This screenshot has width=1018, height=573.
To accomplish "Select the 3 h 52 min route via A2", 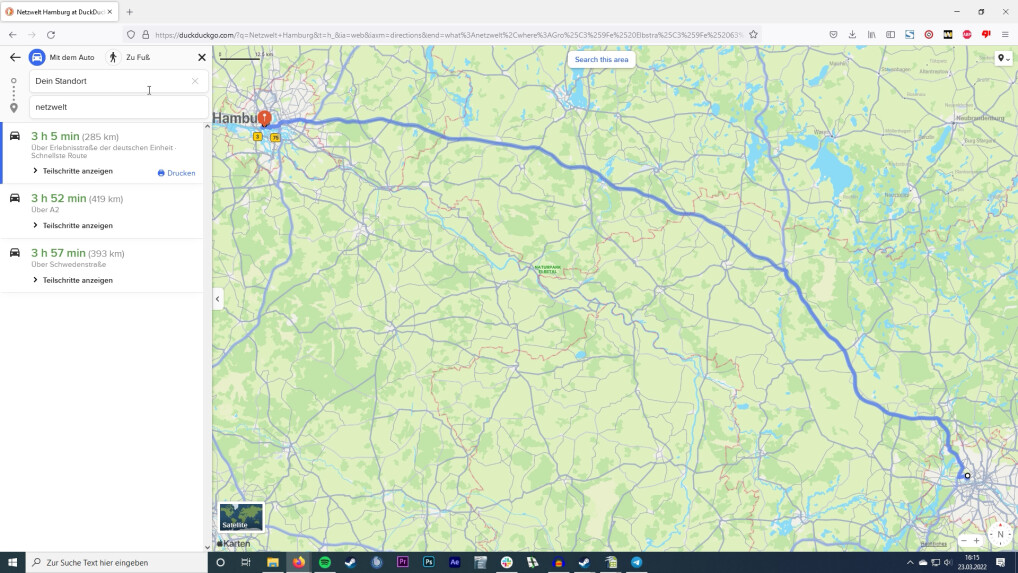I will (x=103, y=211).
